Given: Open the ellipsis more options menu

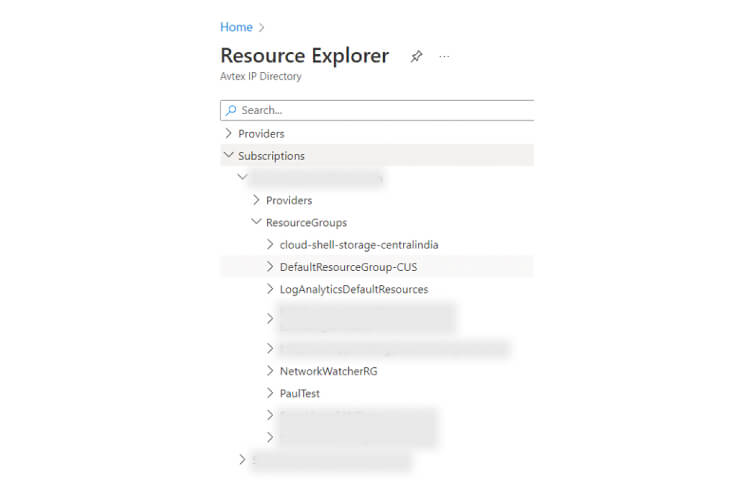Looking at the screenshot, I should 444,57.
